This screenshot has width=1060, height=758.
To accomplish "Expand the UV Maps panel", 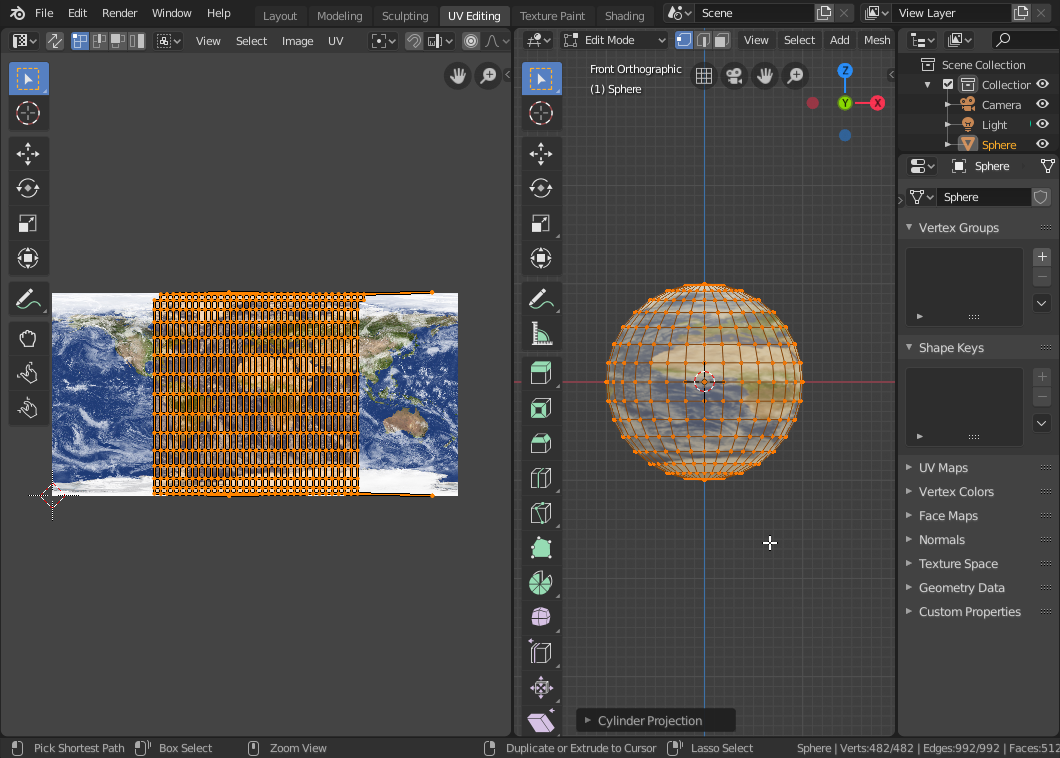I will click(x=943, y=468).
